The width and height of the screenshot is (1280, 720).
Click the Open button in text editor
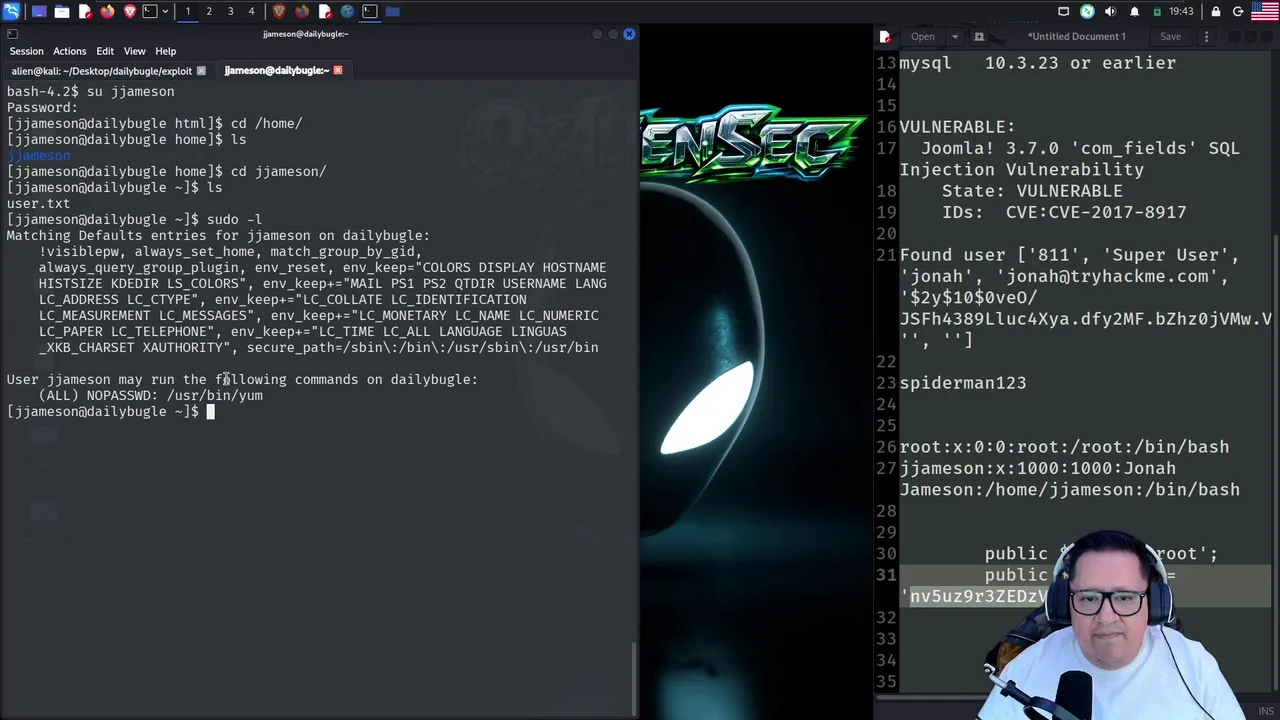[923, 37]
